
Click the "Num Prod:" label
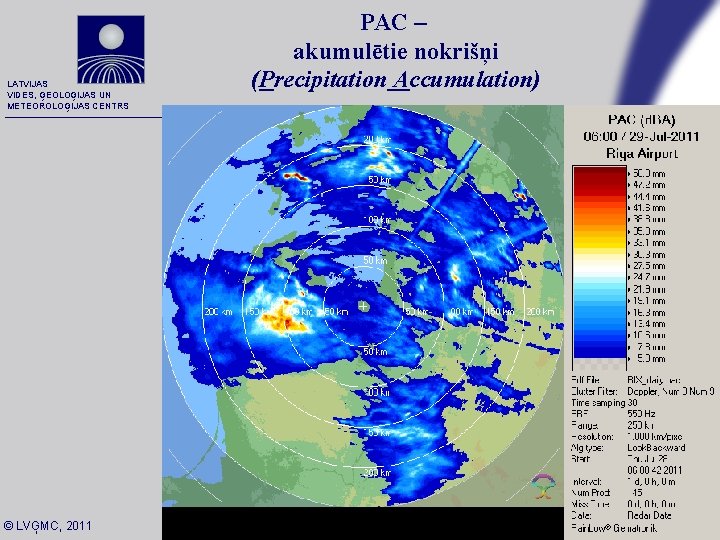591,493
